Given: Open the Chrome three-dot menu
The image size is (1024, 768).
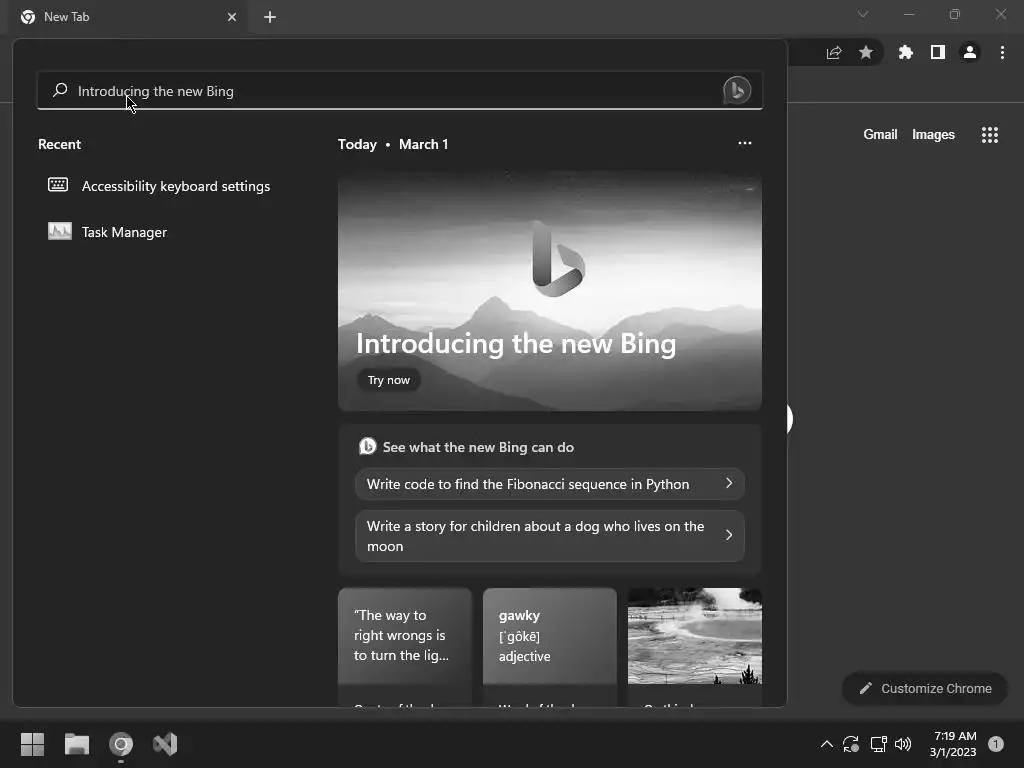Looking at the screenshot, I should (1002, 52).
